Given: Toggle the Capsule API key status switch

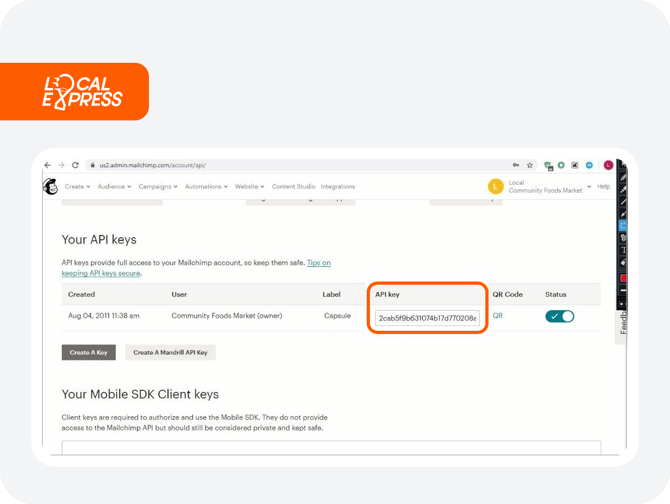Looking at the screenshot, I should pos(559,316).
